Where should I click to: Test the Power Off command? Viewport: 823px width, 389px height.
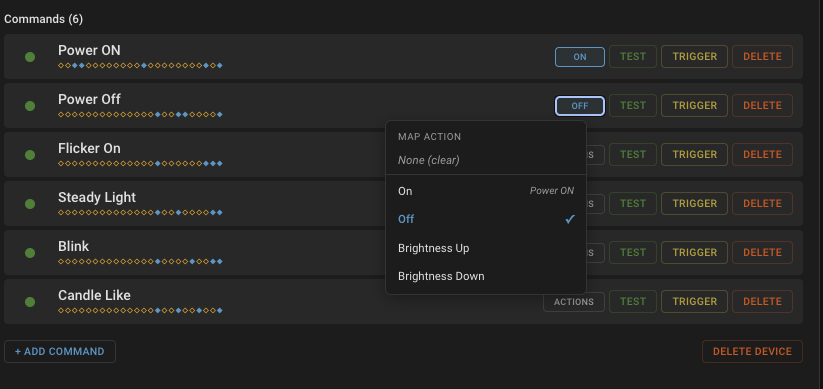pos(633,106)
